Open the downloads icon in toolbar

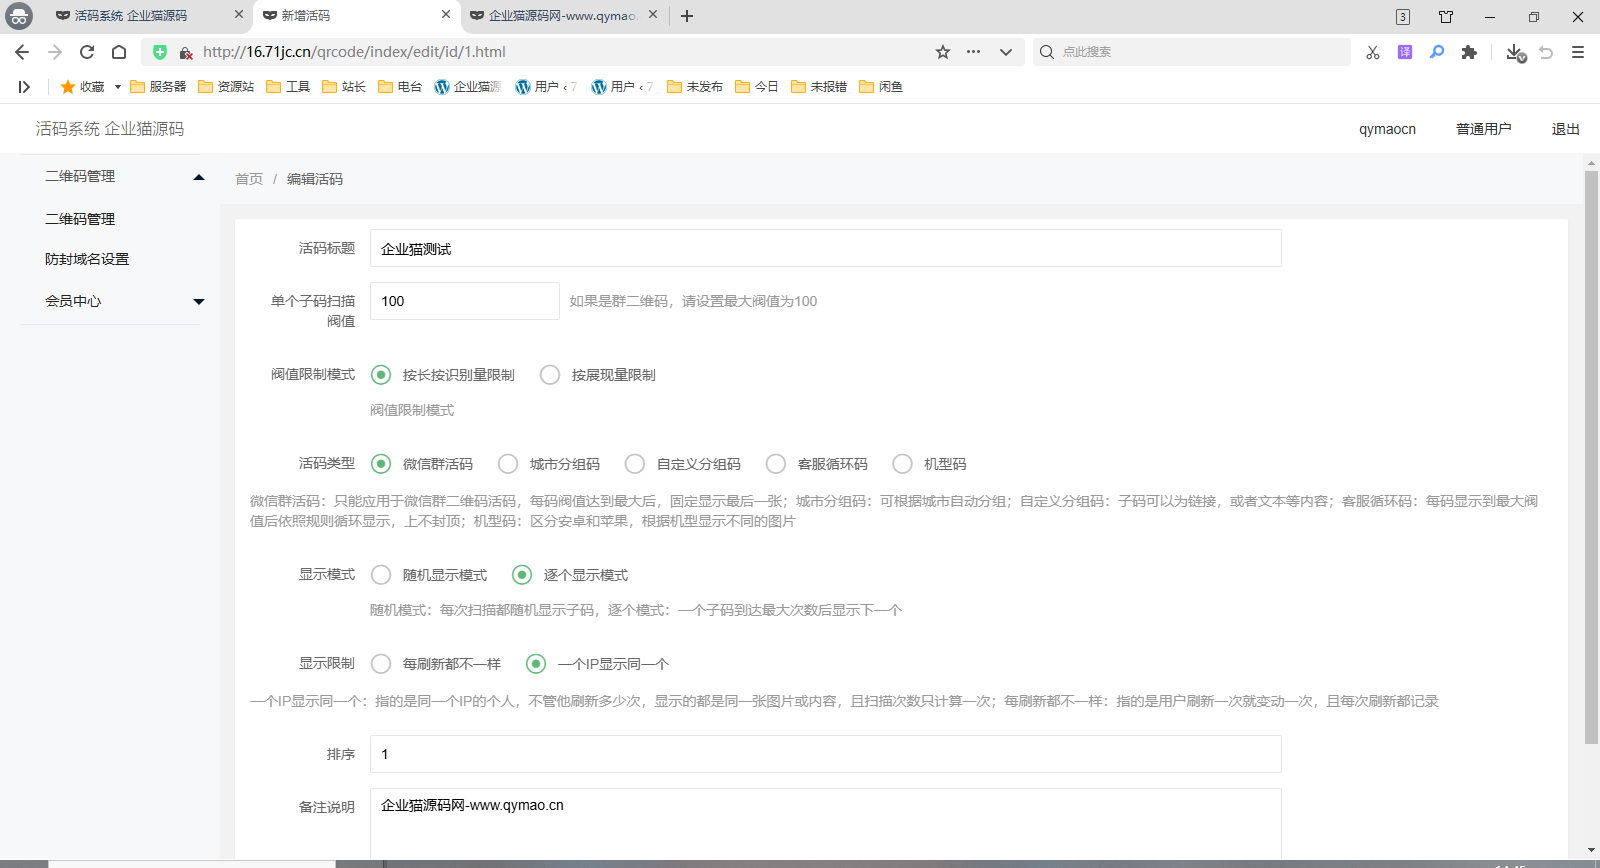pyautogui.click(x=1515, y=52)
